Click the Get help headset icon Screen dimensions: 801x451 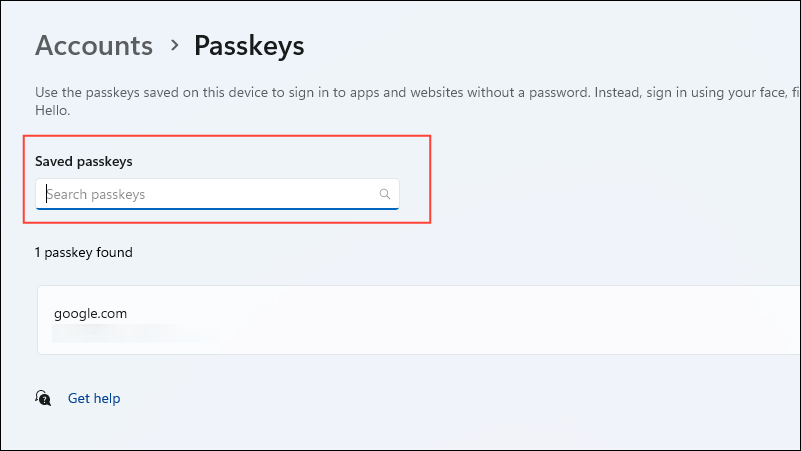tap(43, 398)
